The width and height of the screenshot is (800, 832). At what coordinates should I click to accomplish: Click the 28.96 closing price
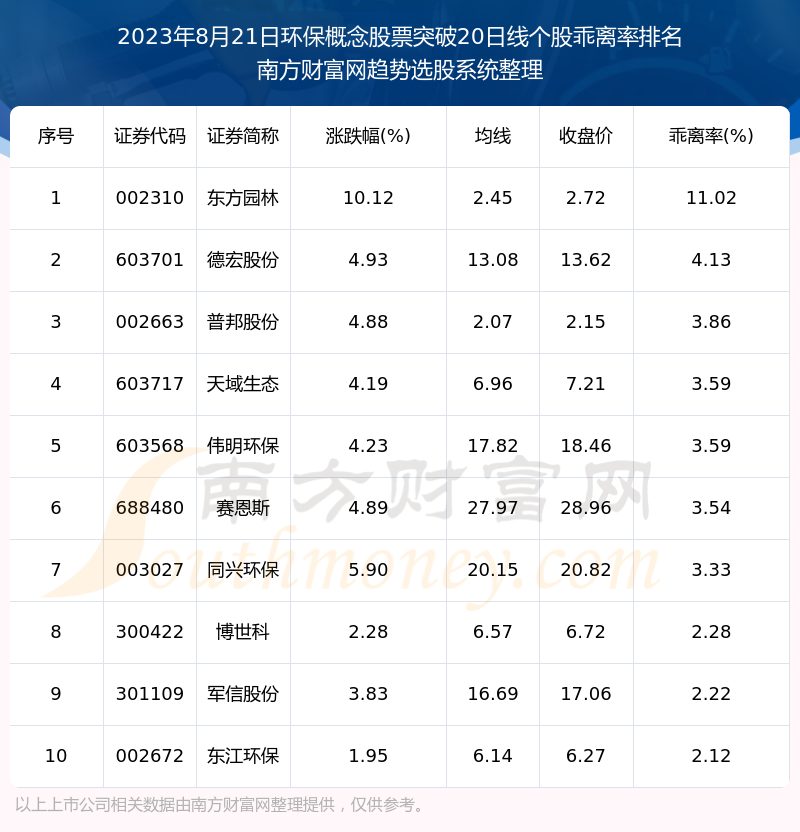pos(586,508)
